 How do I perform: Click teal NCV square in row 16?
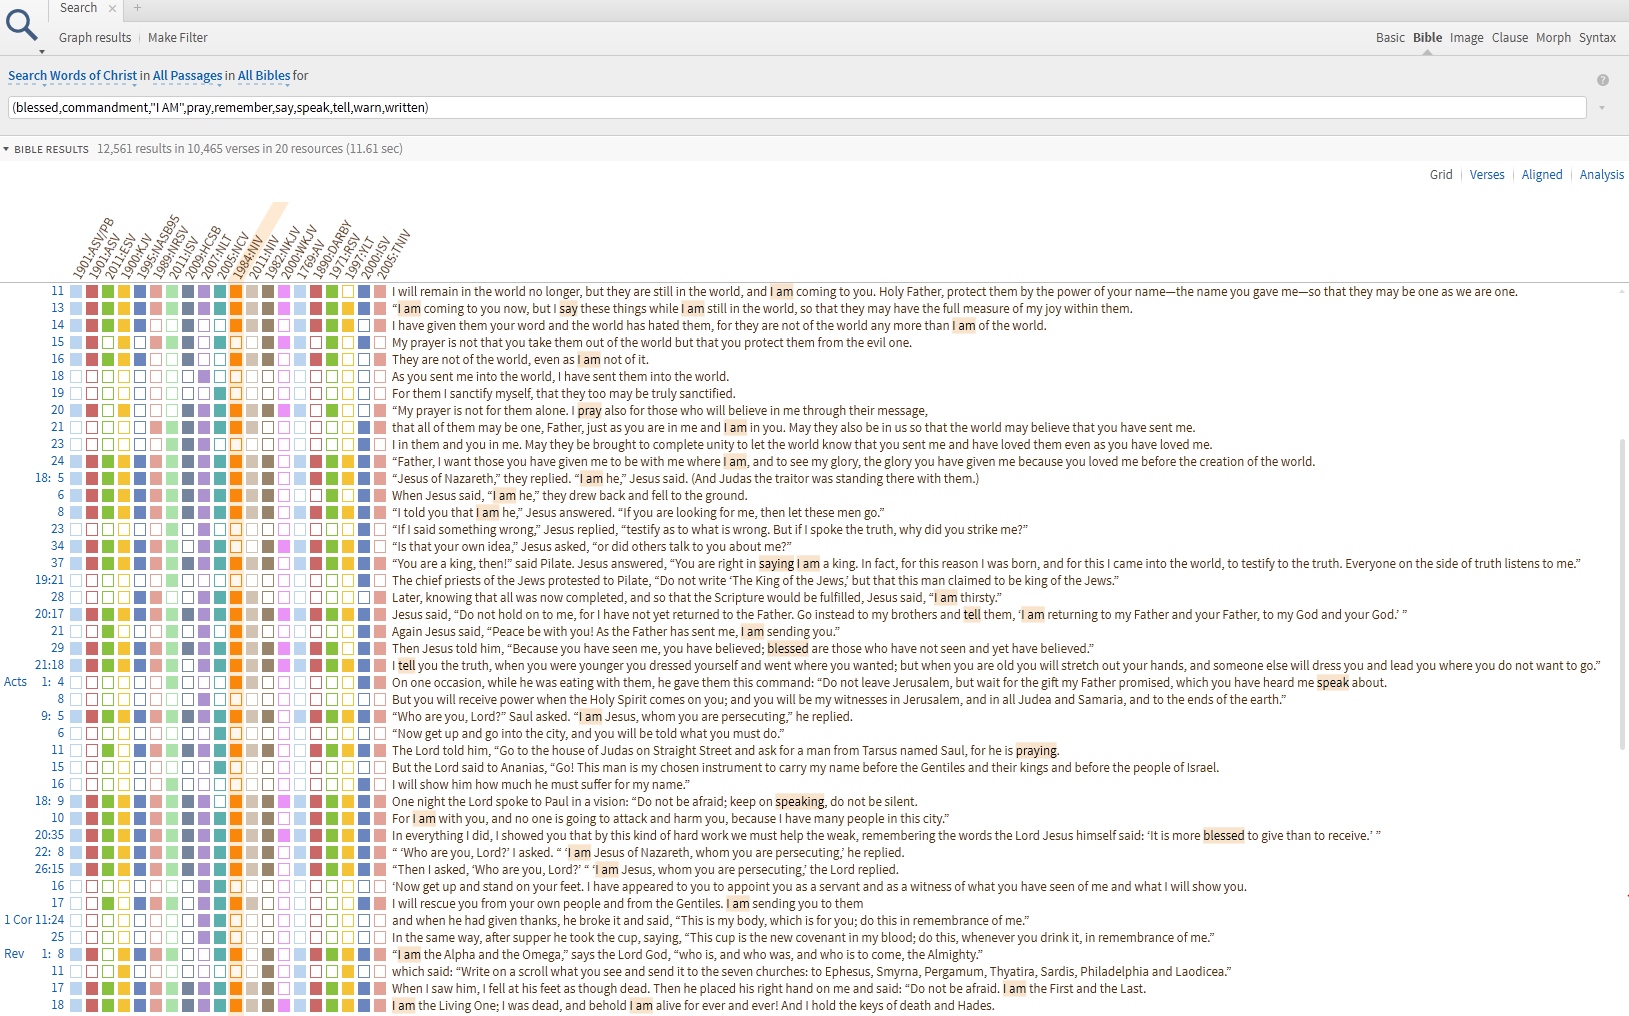[x=220, y=360]
